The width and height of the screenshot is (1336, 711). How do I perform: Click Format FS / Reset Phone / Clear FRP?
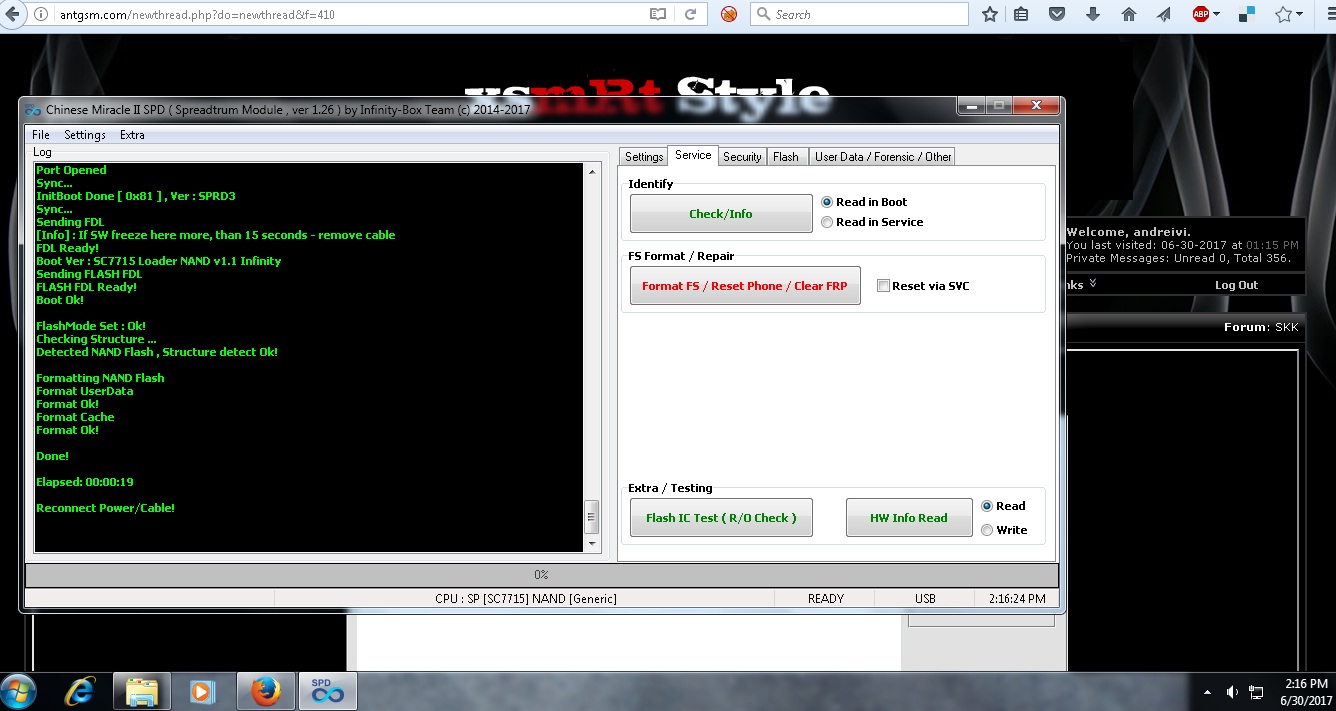tap(745, 286)
